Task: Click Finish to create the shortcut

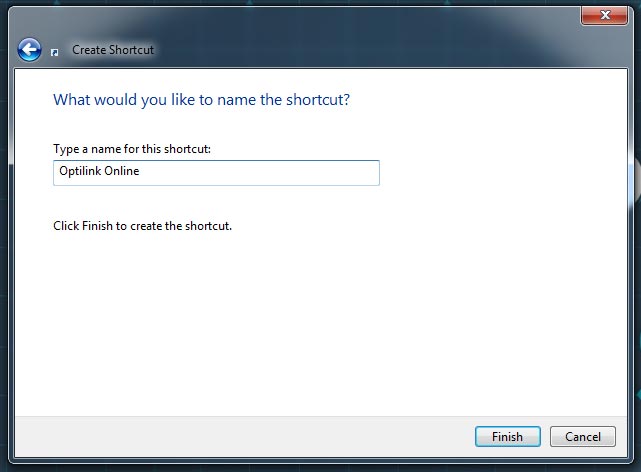Action: point(508,436)
